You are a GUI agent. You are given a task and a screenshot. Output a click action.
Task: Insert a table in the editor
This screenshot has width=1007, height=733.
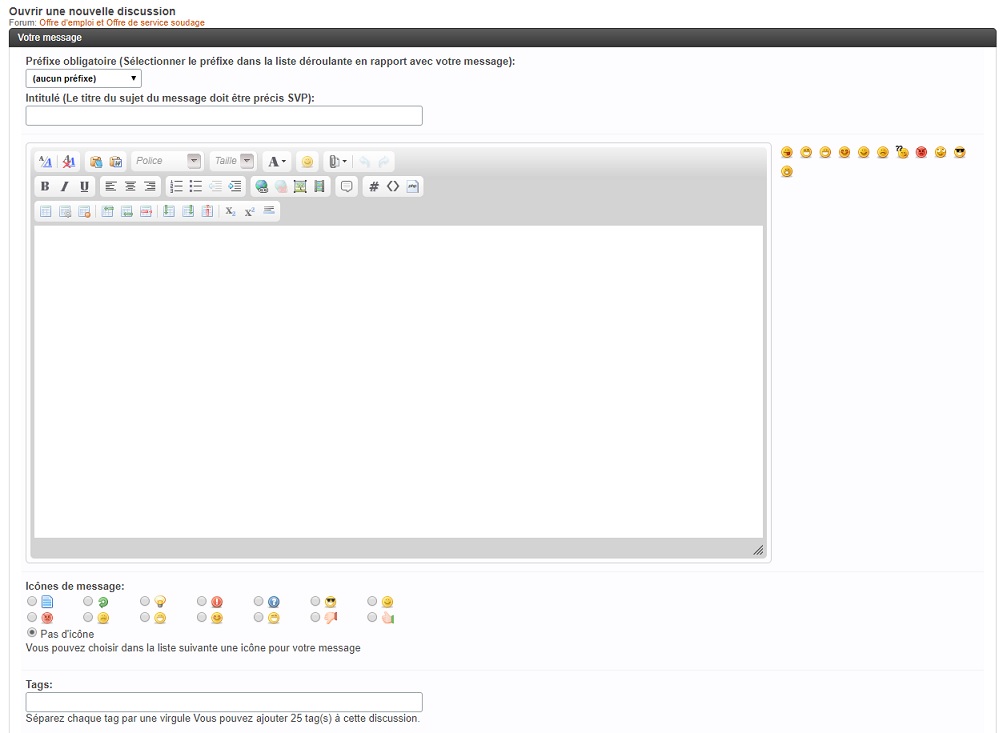pyautogui.click(x=45, y=211)
